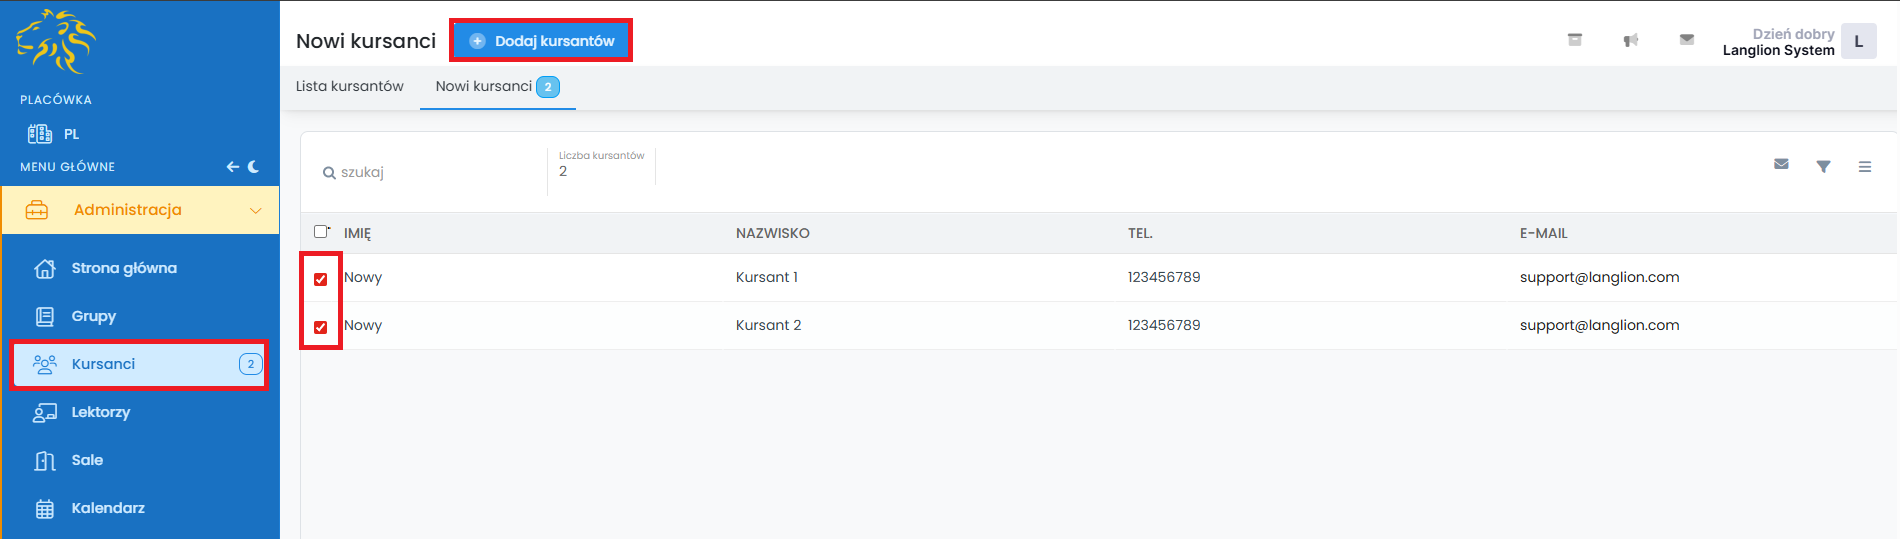
Task: Click the PL facility building icon
Action: pos(40,134)
